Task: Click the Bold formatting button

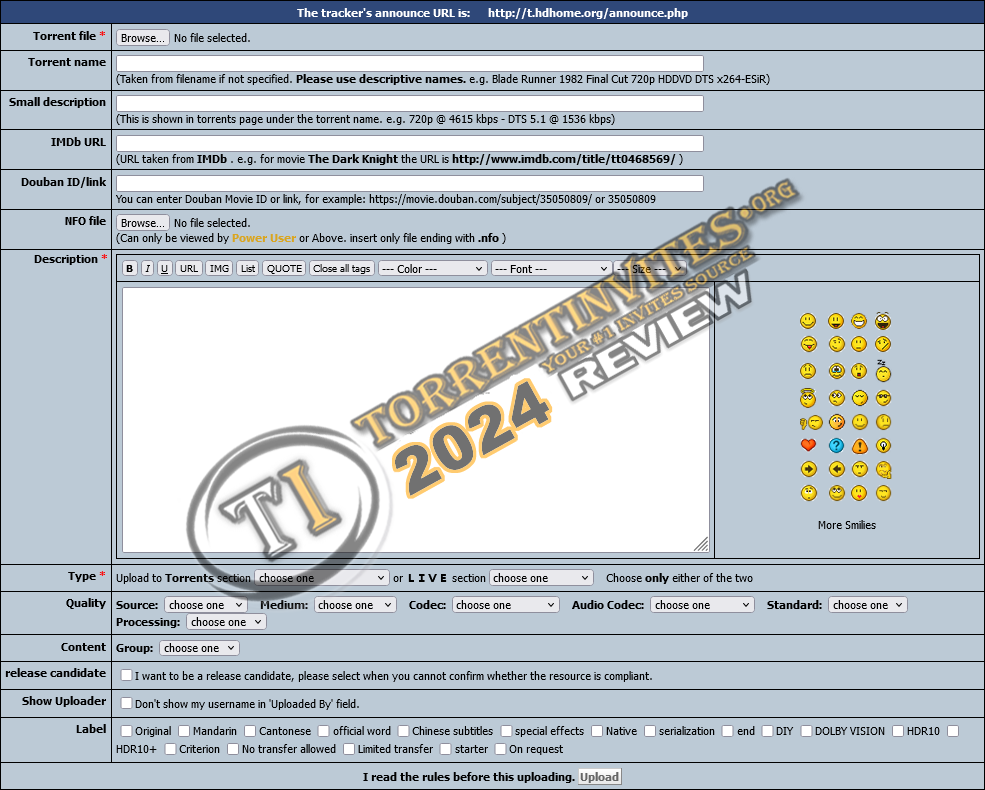Action: point(130,268)
